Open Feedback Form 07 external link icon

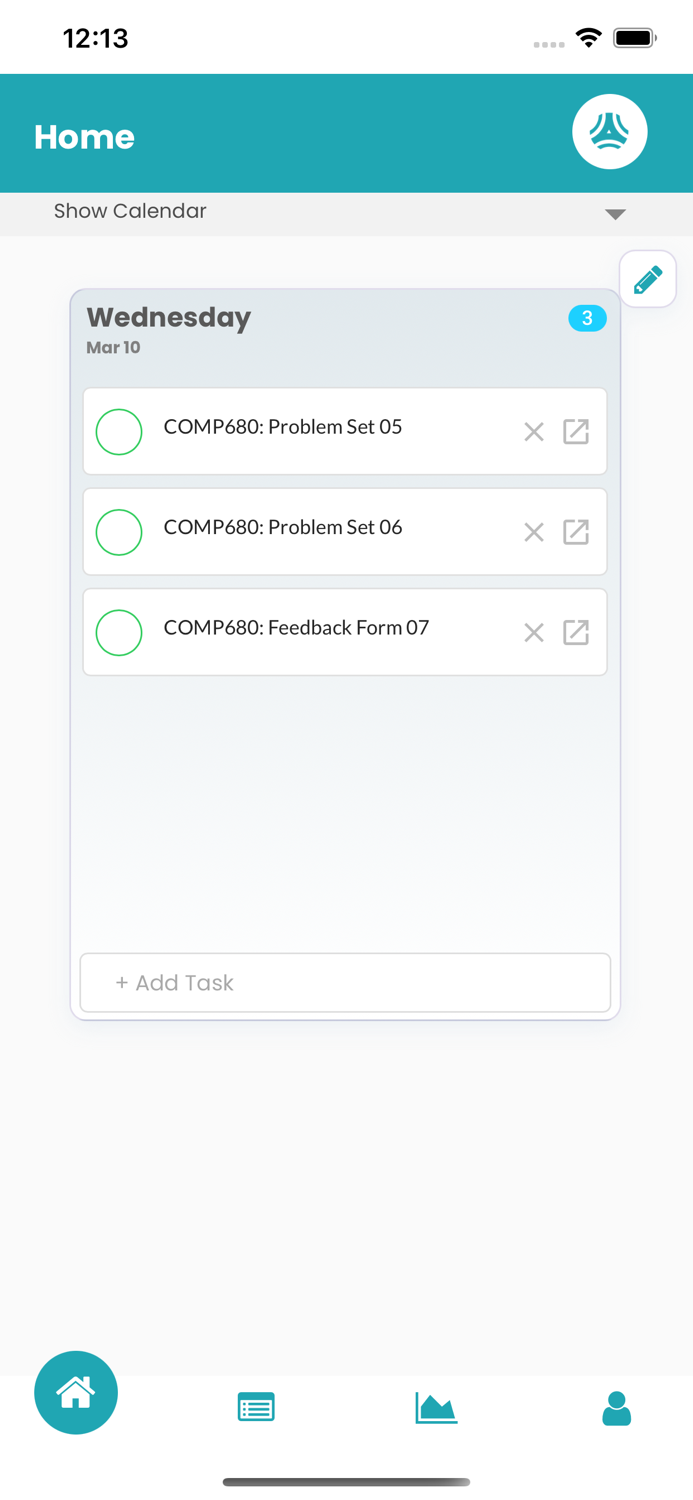pyautogui.click(x=576, y=632)
